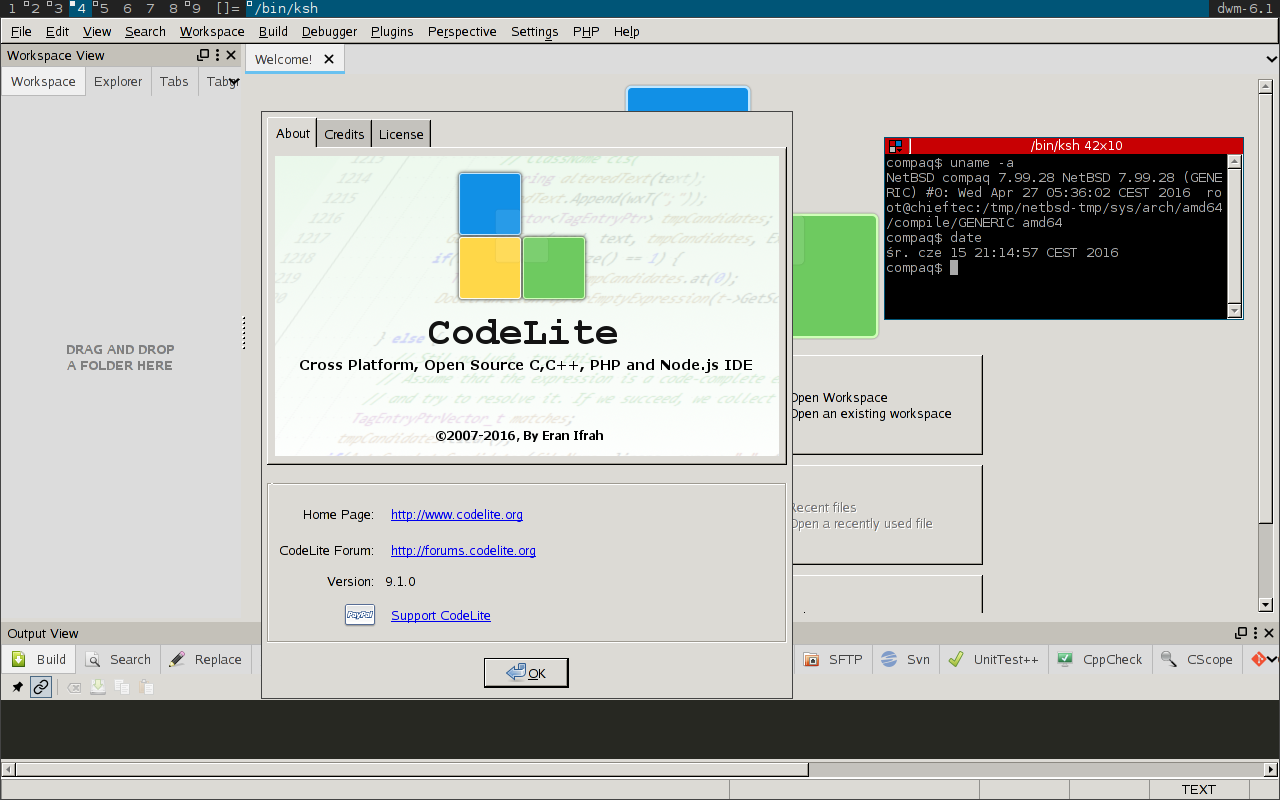
Task: Open the Plugins menu
Action: (392, 31)
